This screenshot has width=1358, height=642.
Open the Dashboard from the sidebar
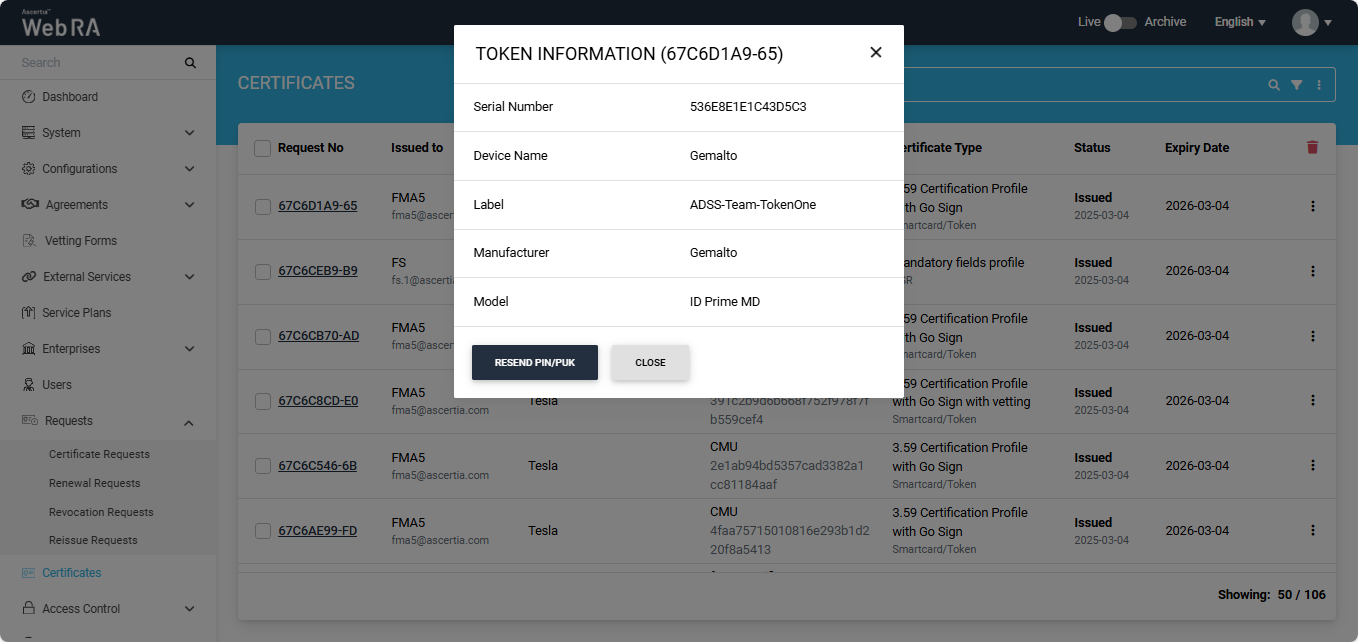70,97
